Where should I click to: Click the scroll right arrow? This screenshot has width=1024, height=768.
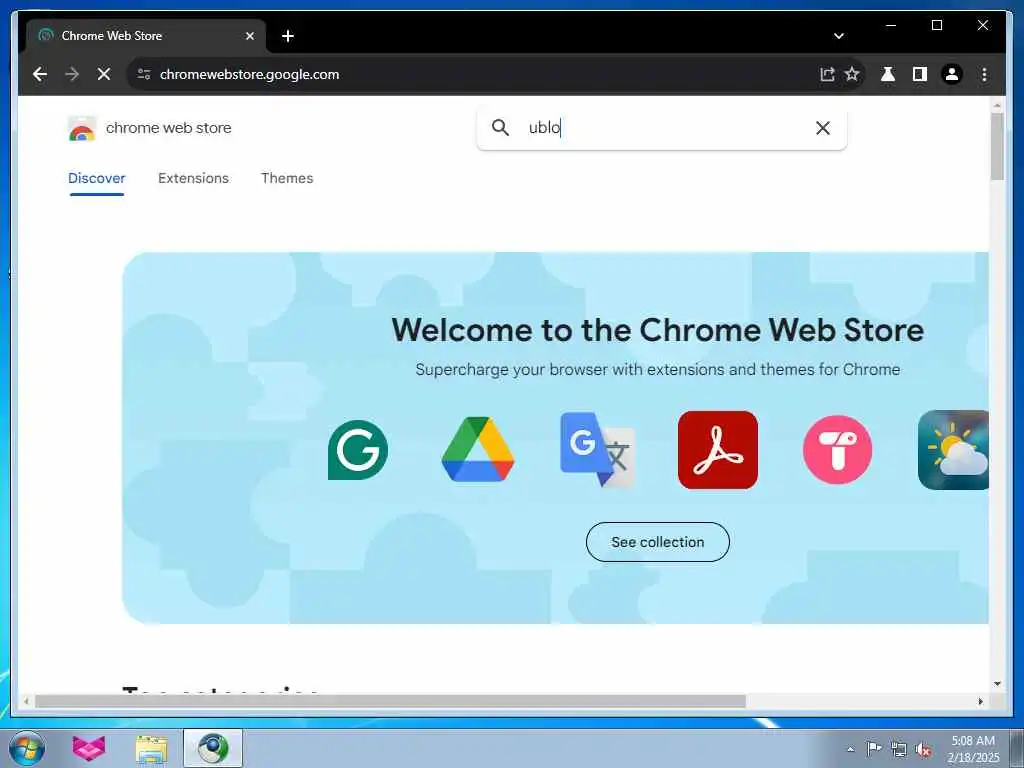point(980,701)
